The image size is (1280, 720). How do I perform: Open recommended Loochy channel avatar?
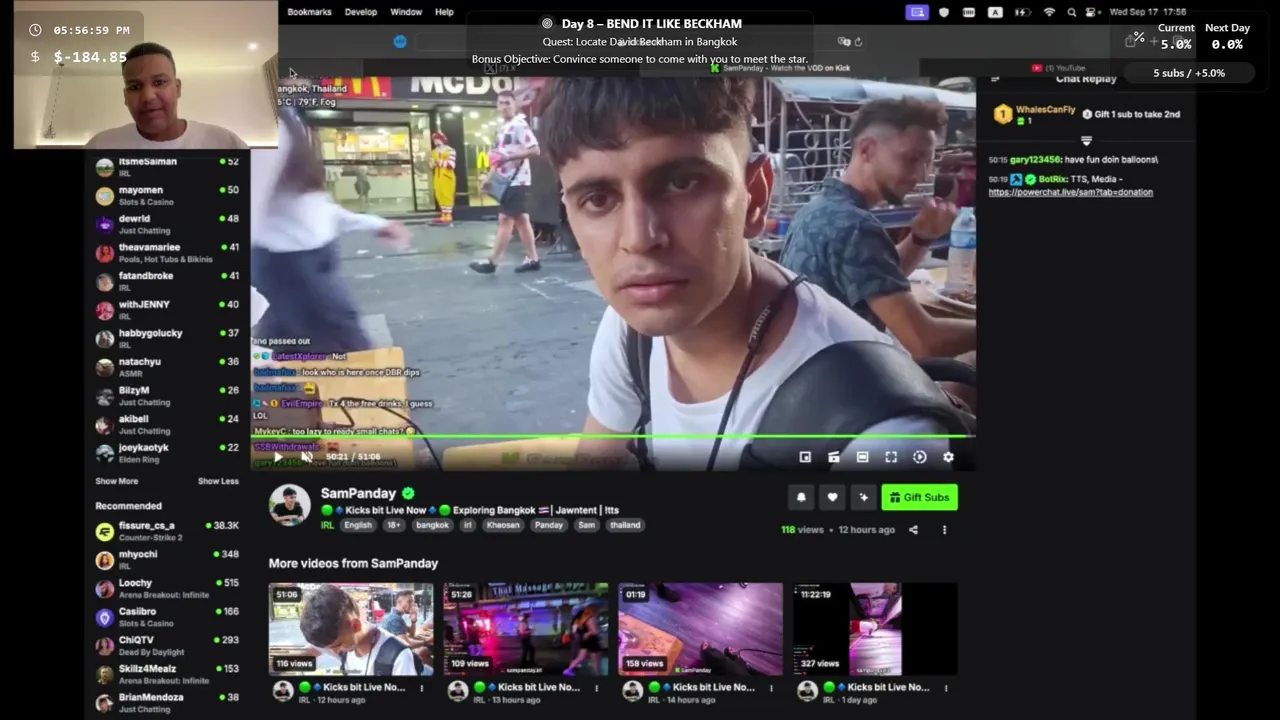[x=104, y=589]
